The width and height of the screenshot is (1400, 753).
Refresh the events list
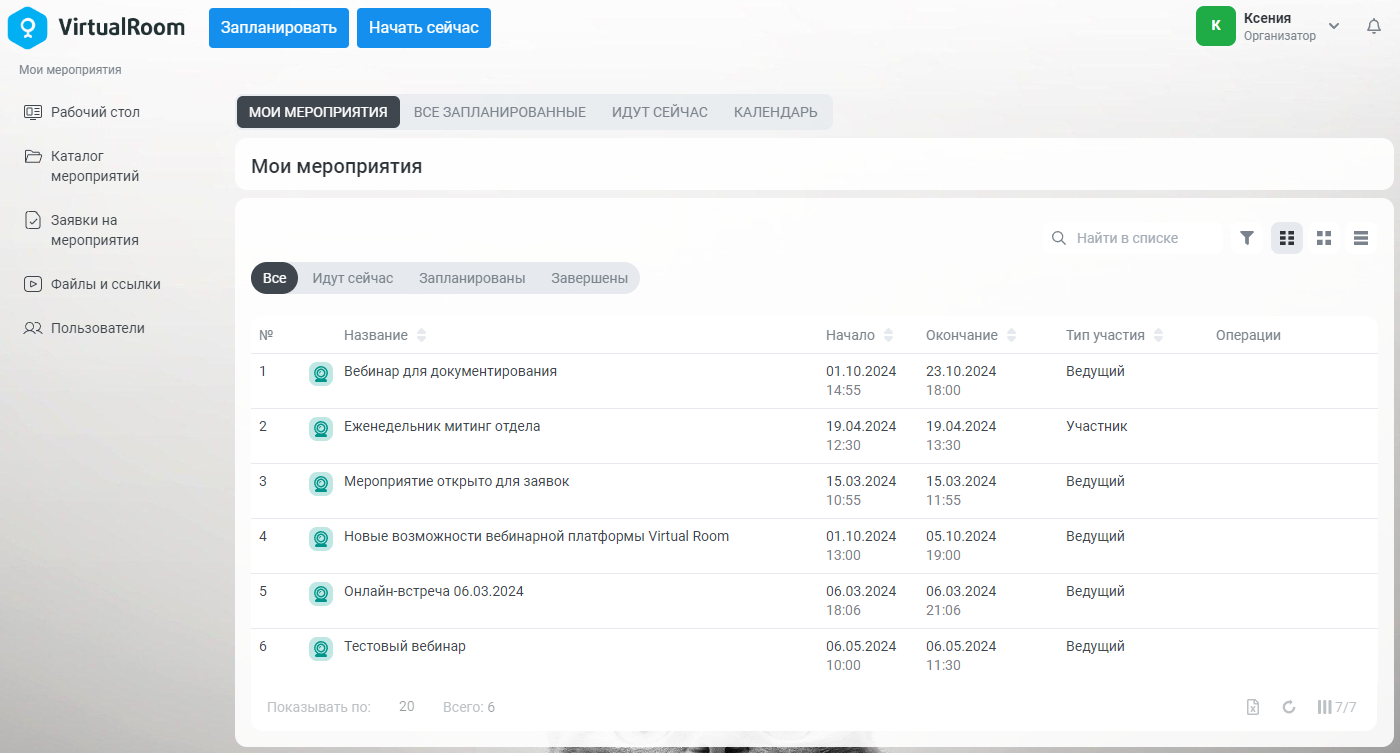click(x=1289, y=707)
